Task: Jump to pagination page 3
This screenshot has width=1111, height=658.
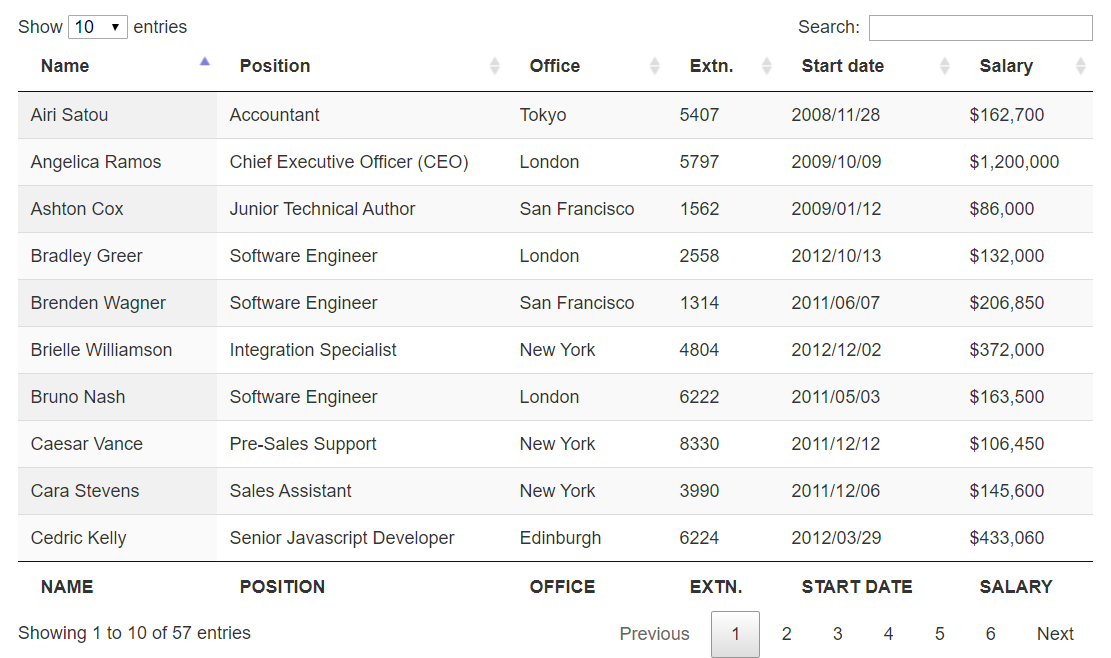Action: click(x=838, y=634)
